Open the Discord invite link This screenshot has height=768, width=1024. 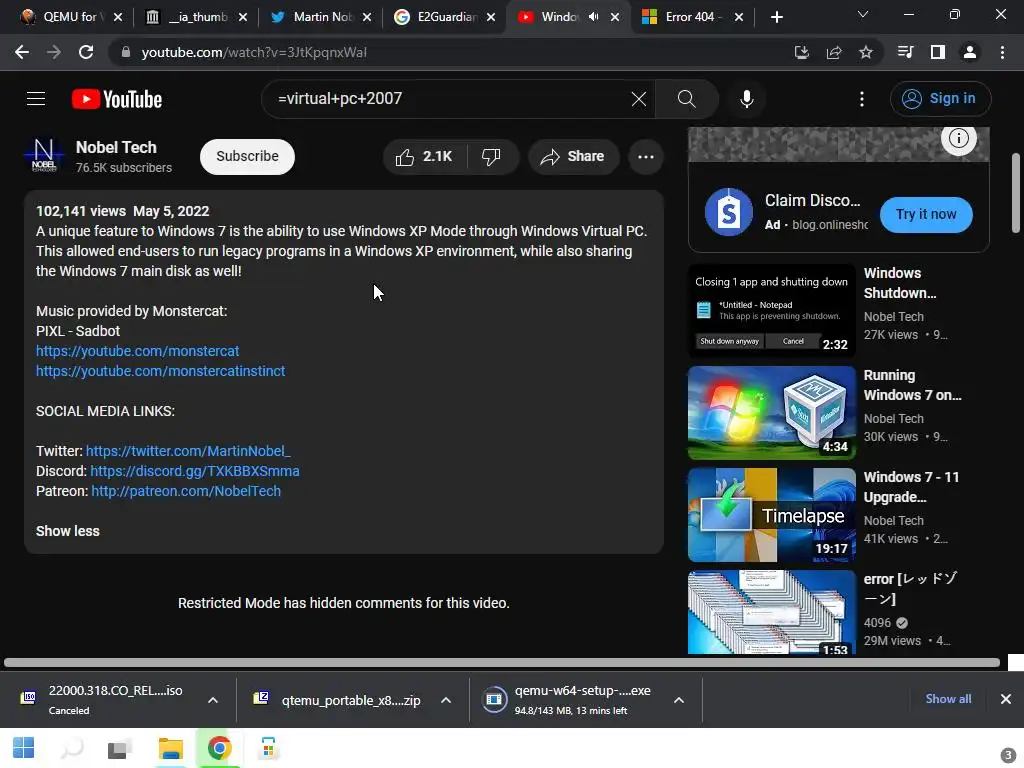(x=195, y=472)
